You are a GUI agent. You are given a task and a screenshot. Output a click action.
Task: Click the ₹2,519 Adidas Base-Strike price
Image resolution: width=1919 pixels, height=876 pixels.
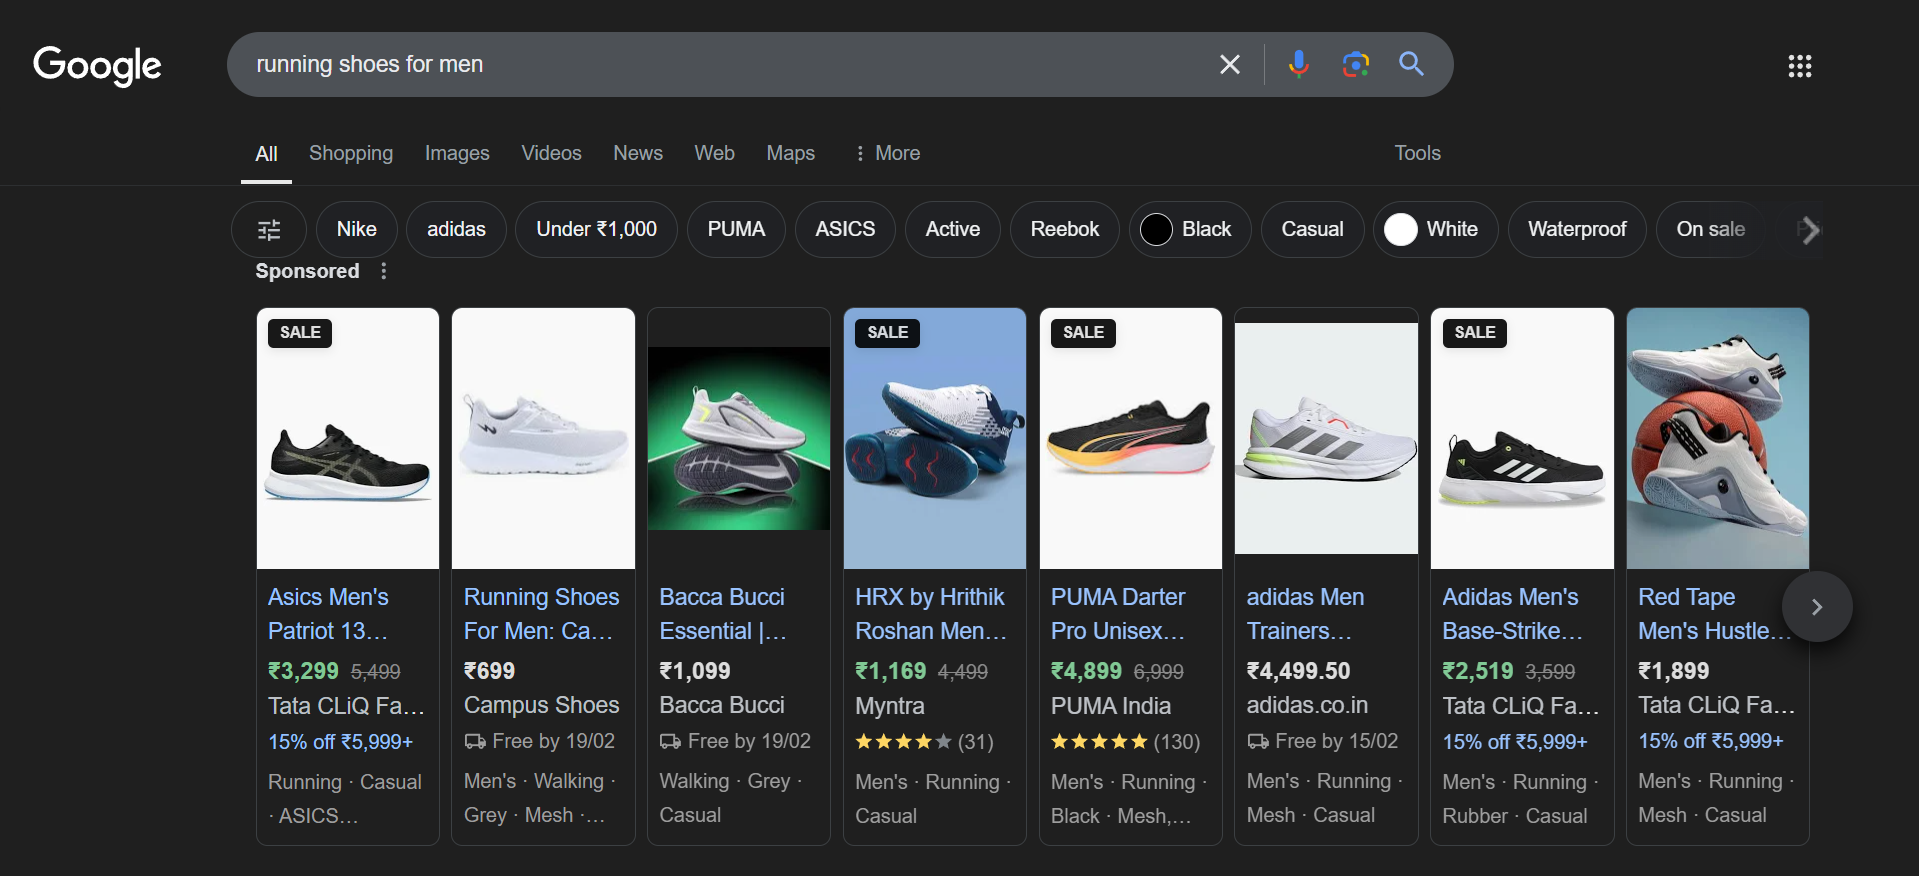coord(1478,671)
